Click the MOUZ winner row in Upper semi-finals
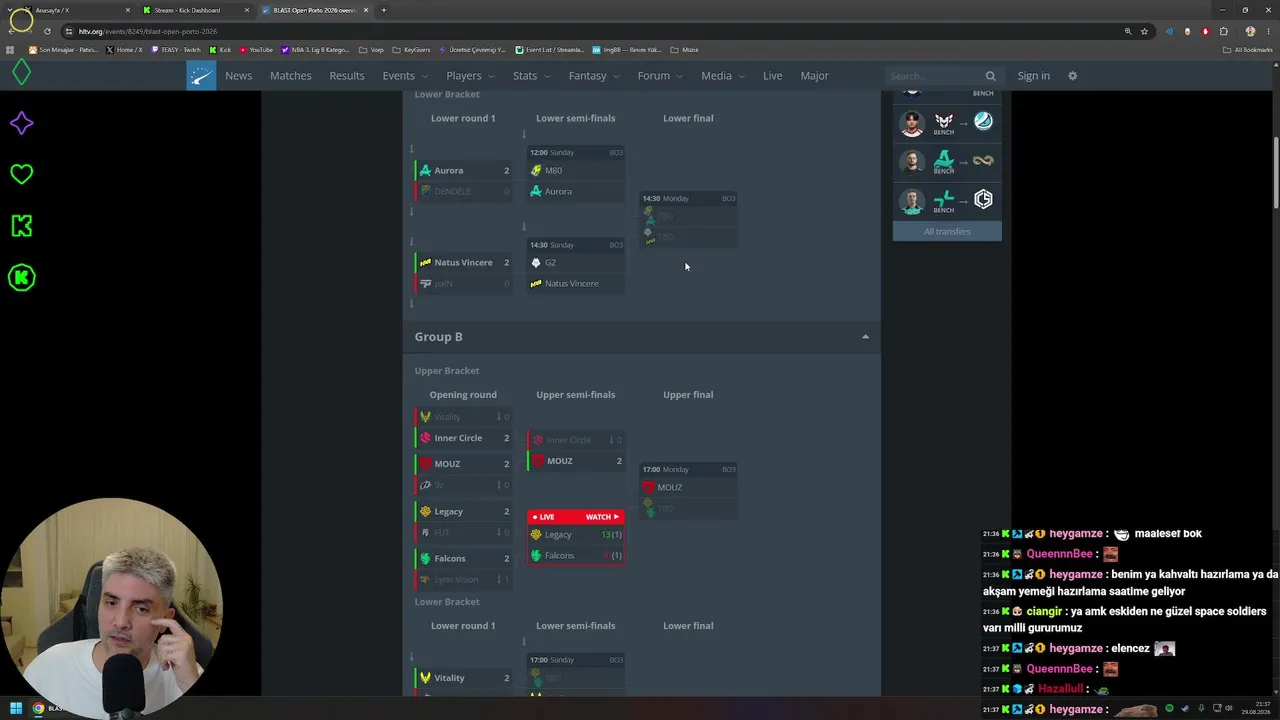Screen dimensions: 1280x720 [x=576, y=461]
